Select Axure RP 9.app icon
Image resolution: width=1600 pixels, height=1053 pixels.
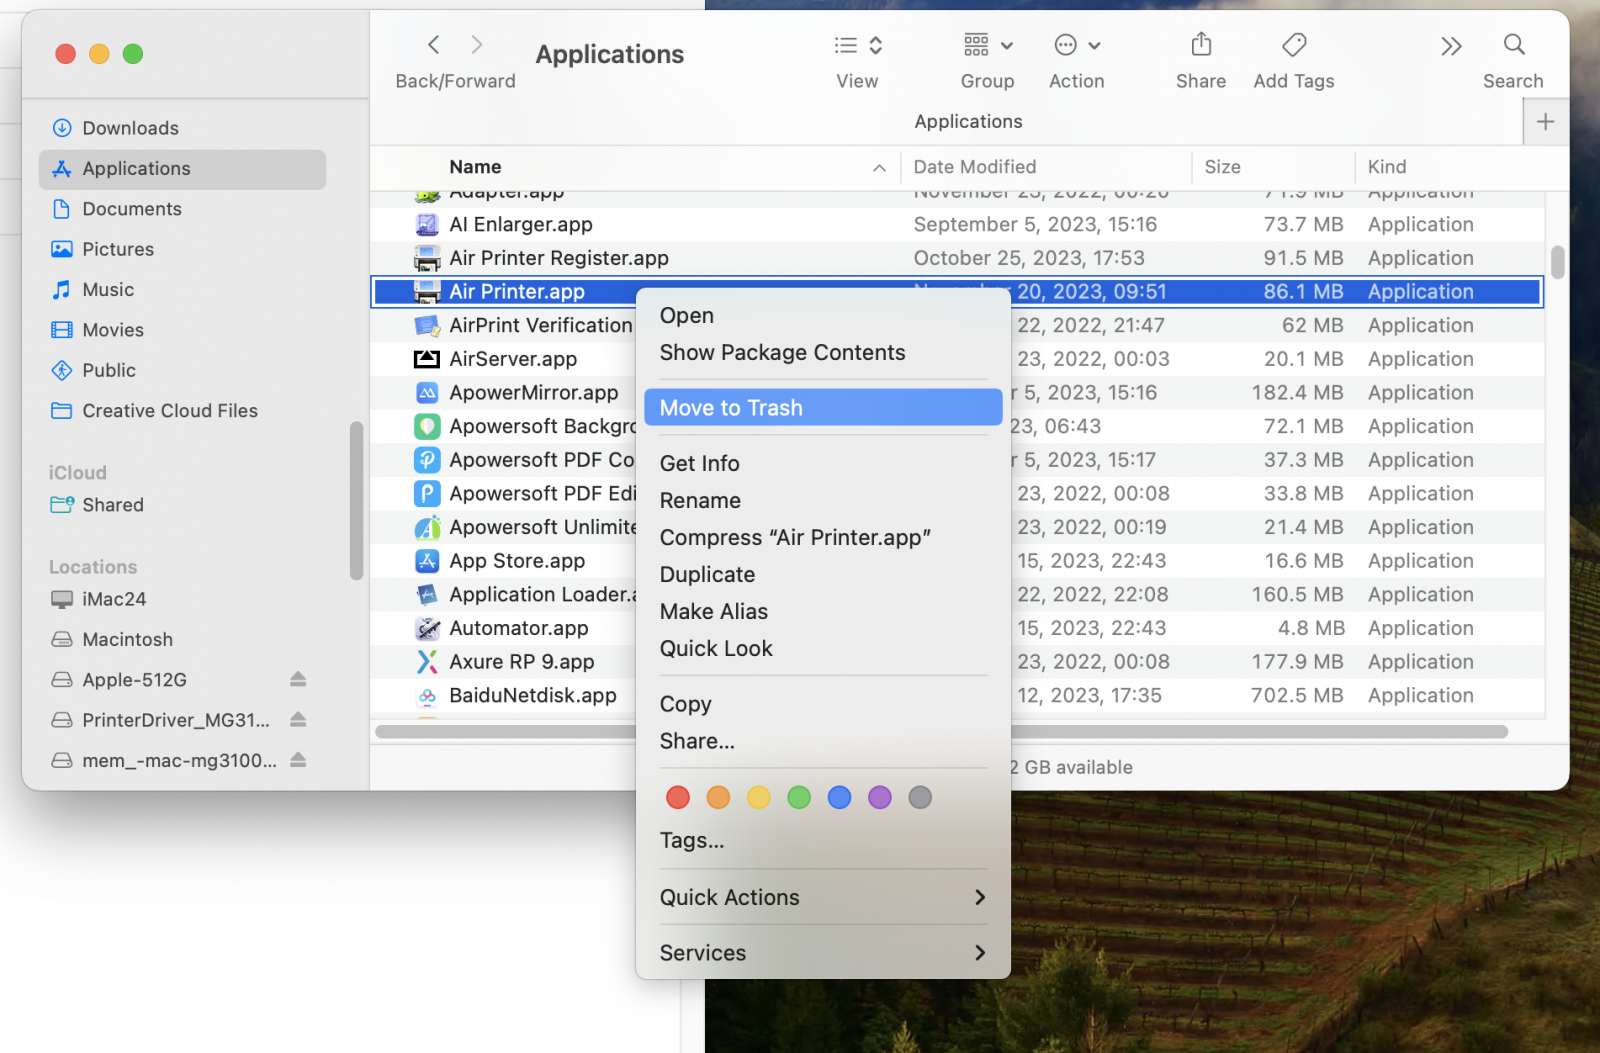427,662
